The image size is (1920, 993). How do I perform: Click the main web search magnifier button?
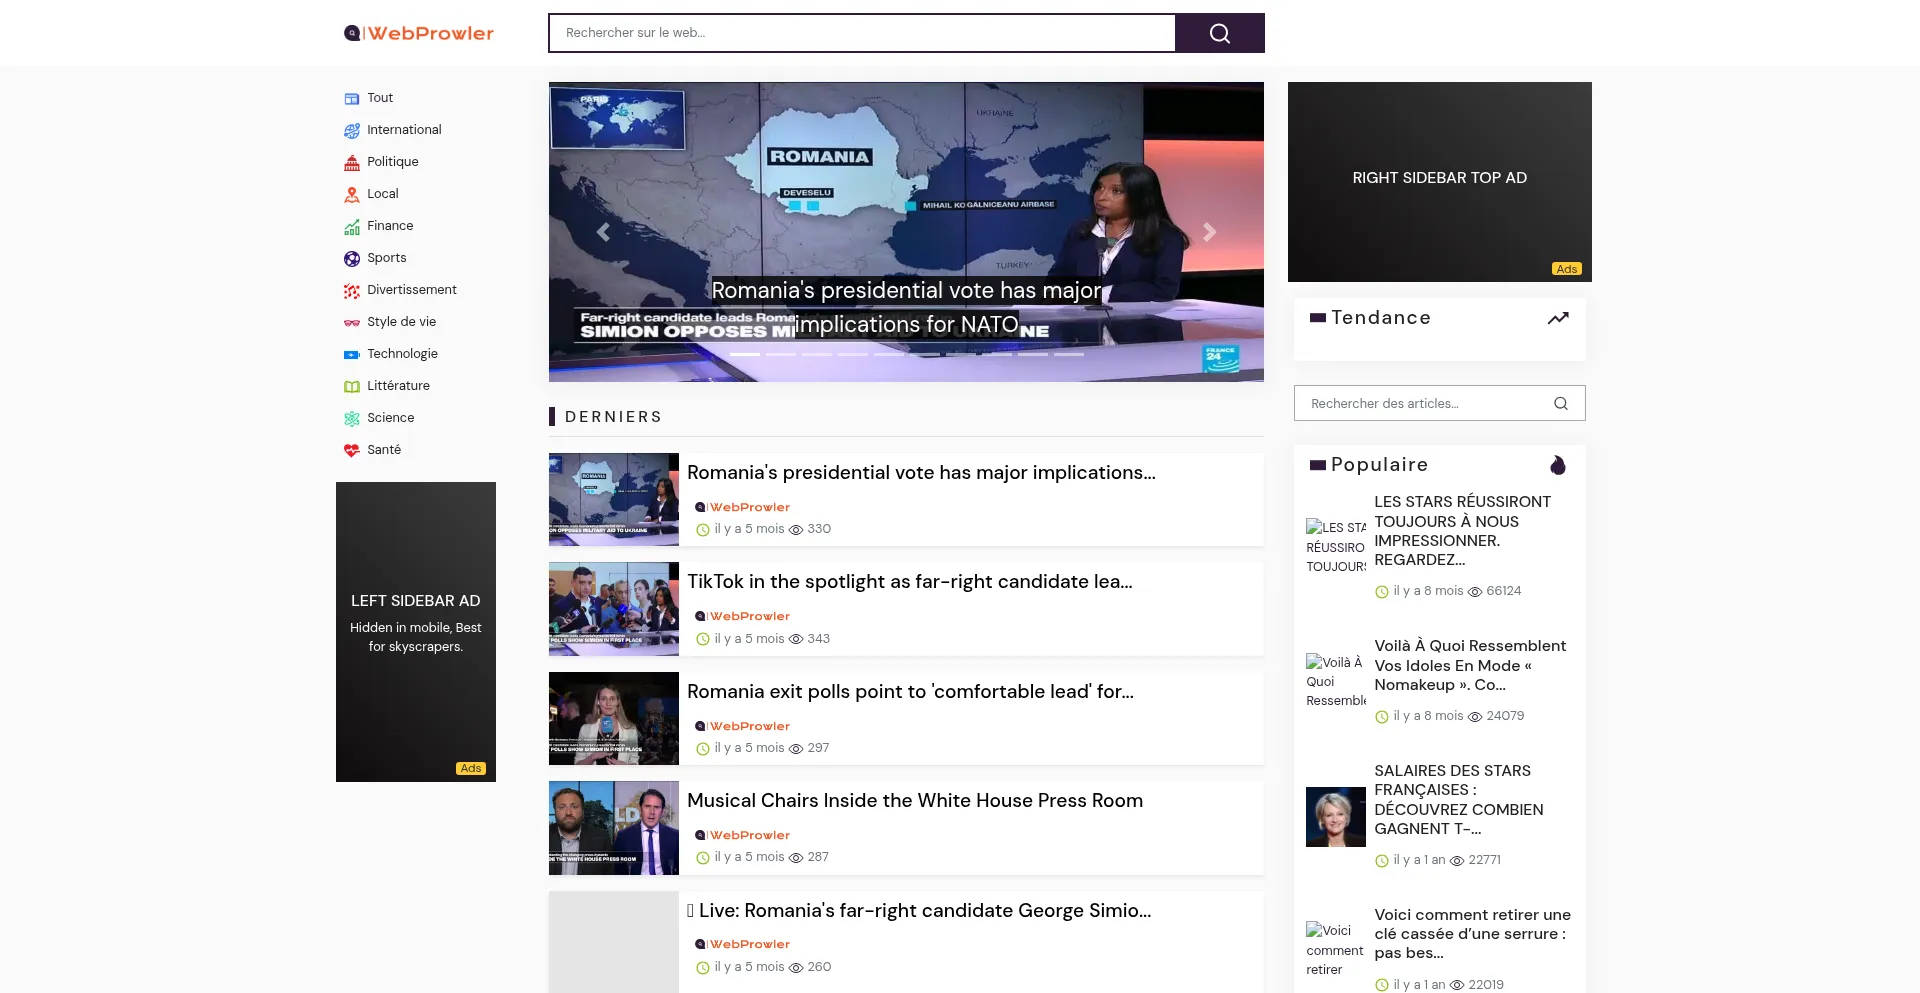click(1219, 33)
